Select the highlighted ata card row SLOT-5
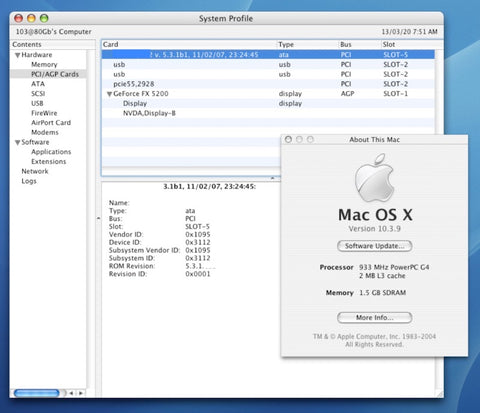 pos(268,55)
